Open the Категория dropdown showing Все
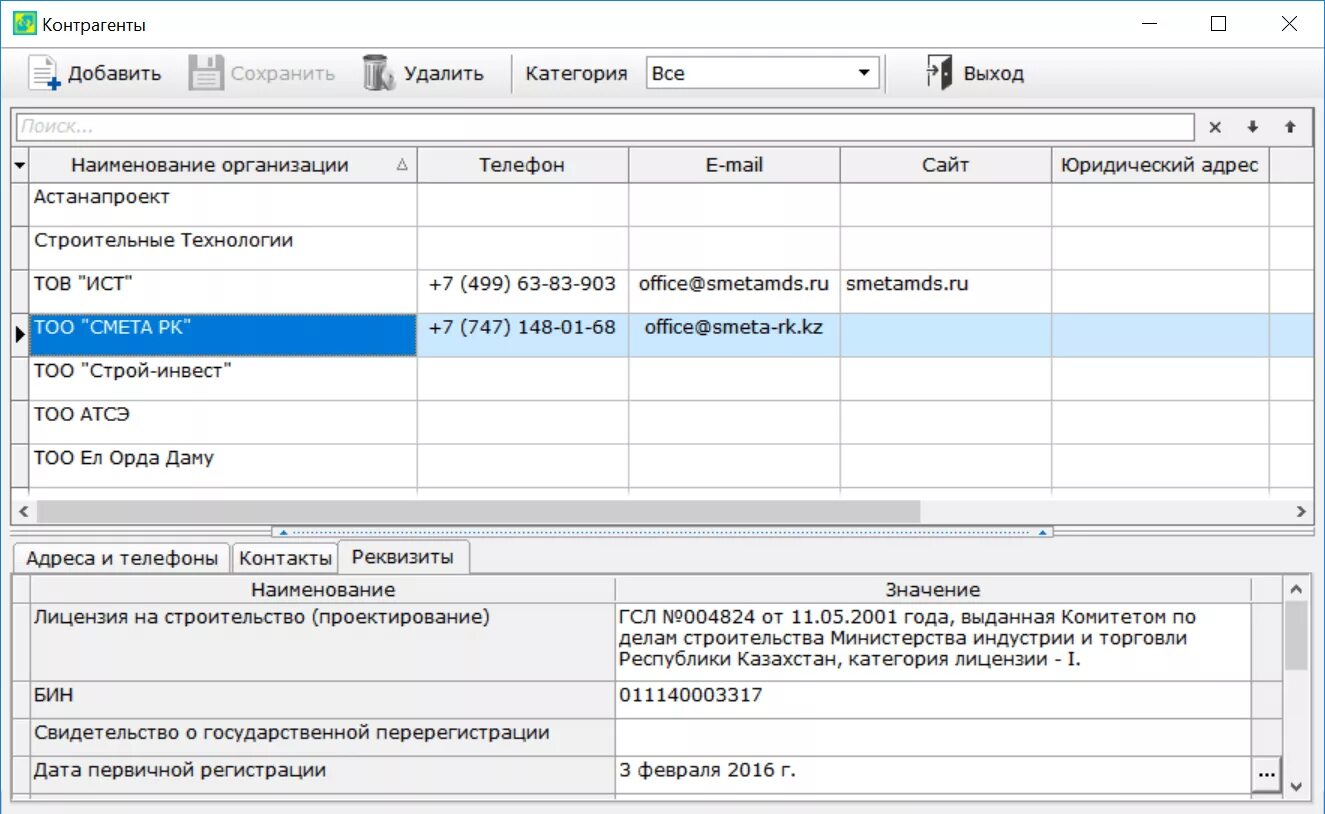The image size is (1325, 814). 762,73
